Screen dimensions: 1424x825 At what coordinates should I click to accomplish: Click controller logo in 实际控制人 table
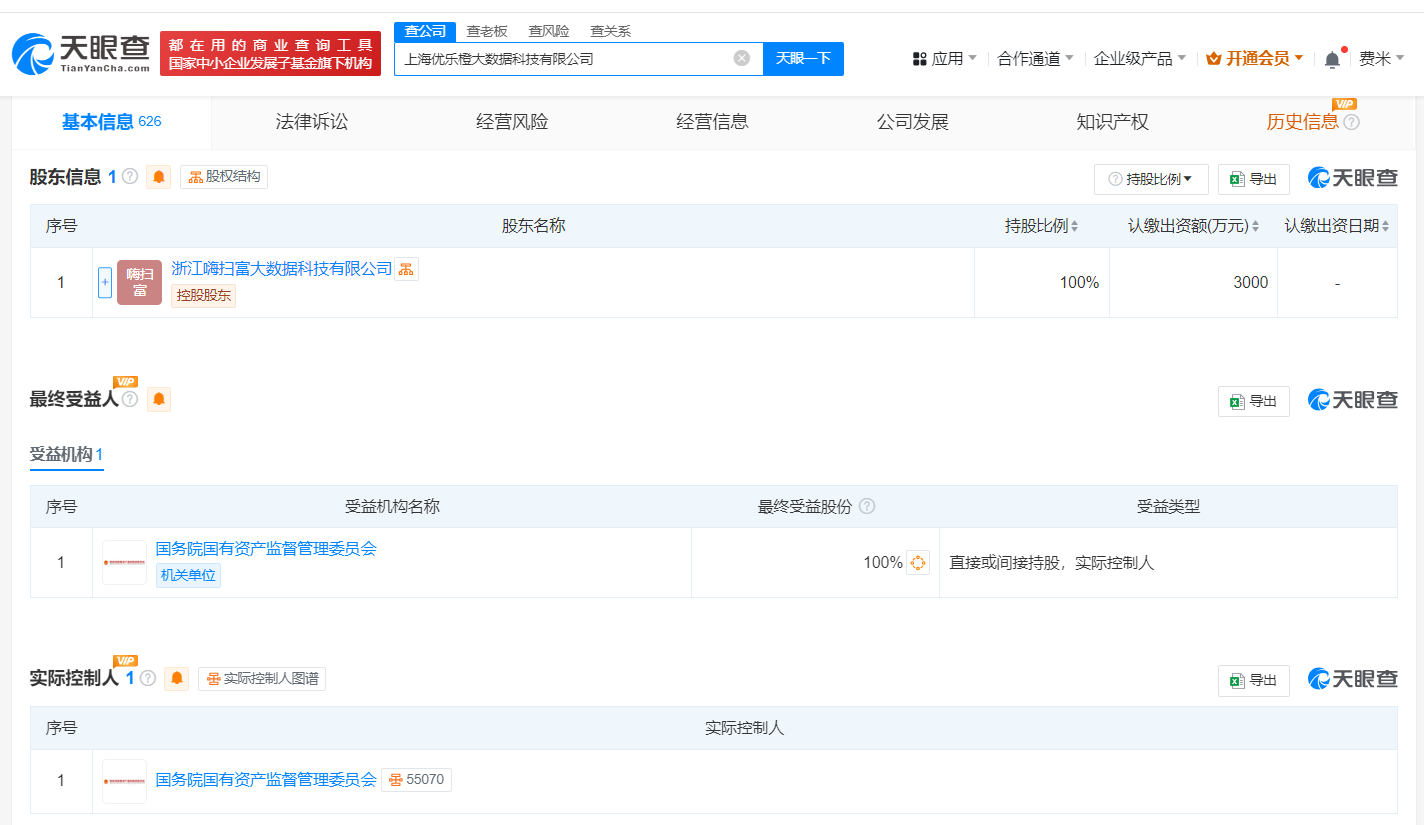pyautogui.click(x=124, y=781)
